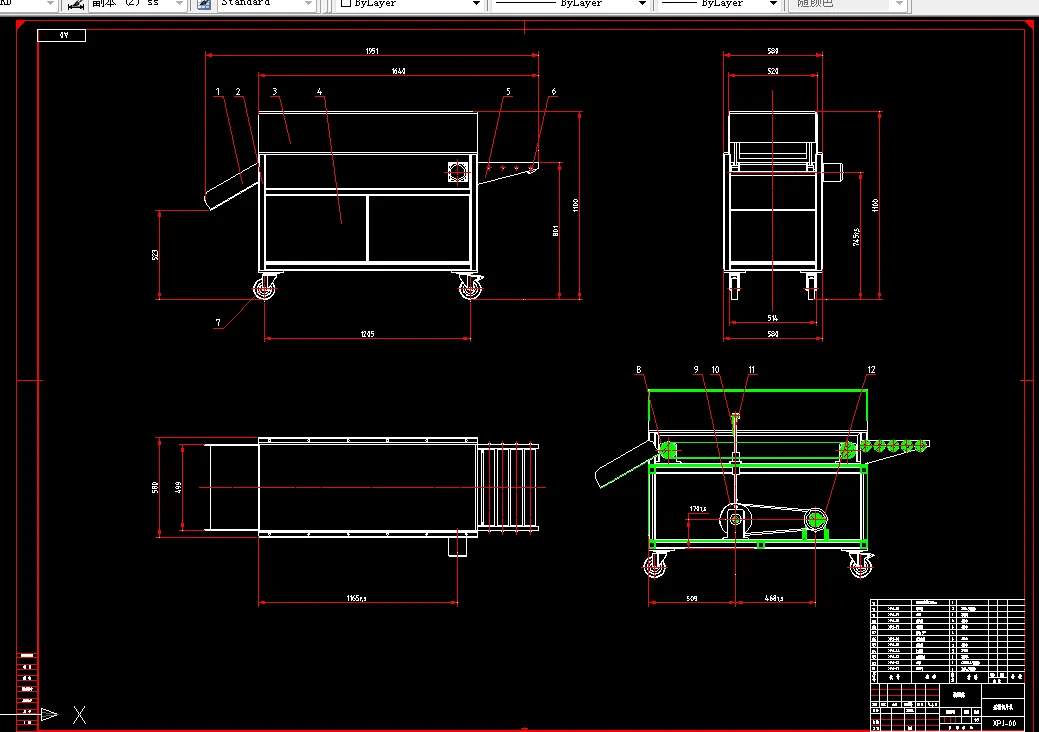
Task: Click part balloon number 1
Action: point(217,91)
